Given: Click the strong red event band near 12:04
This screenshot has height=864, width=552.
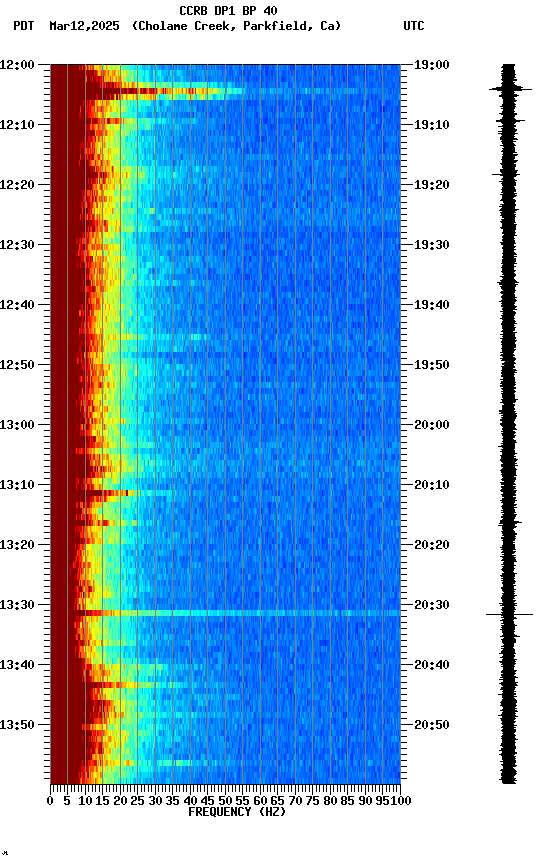Looking at the screenshot, I should pos(165,90).
